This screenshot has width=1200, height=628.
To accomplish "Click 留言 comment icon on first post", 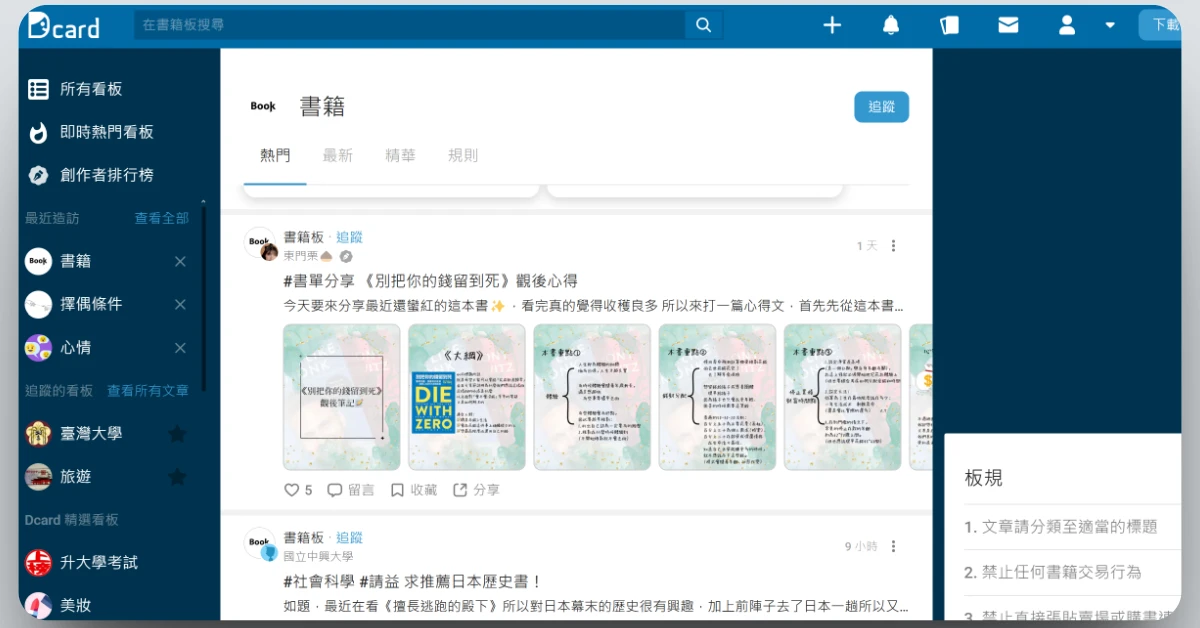I will click(351, 490).
